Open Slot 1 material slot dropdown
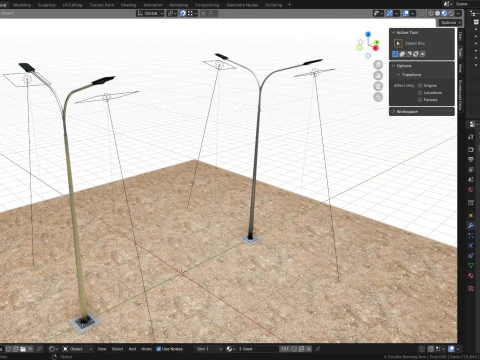Viewport: 480px width, 360px height. tap(209, 349)
